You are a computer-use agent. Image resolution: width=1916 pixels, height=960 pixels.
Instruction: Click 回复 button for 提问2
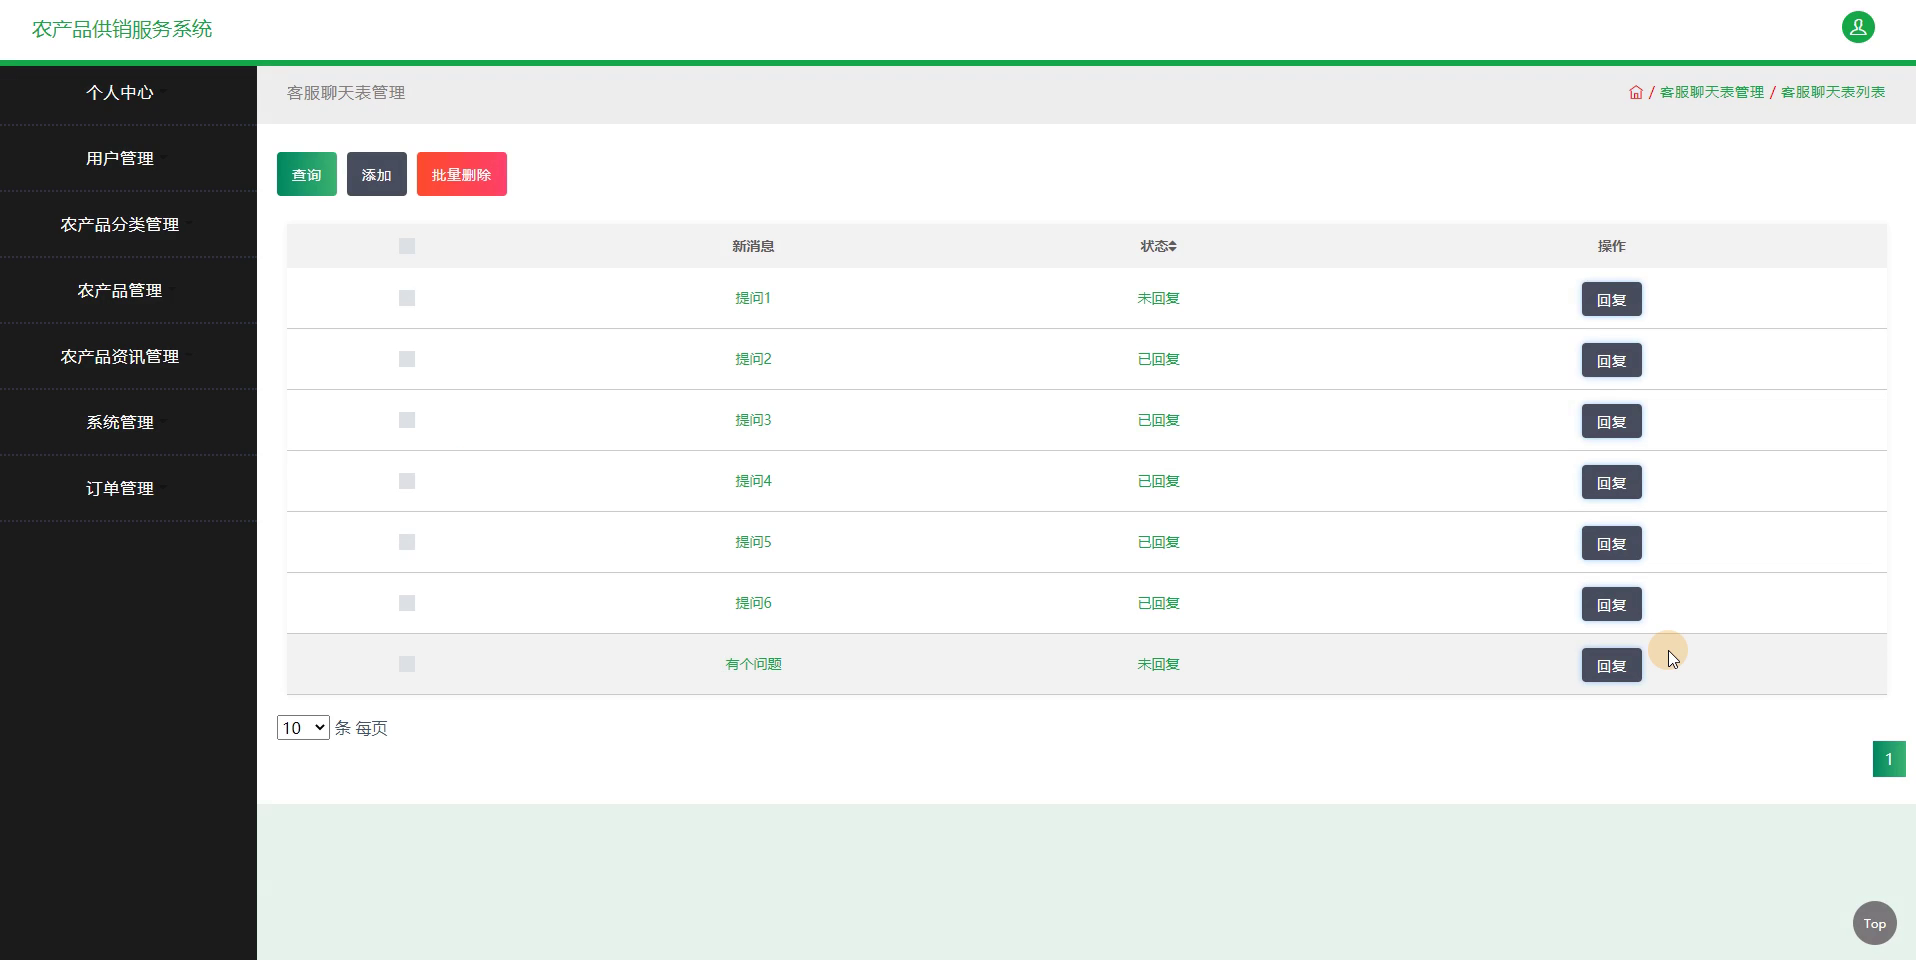(1612, 360)
